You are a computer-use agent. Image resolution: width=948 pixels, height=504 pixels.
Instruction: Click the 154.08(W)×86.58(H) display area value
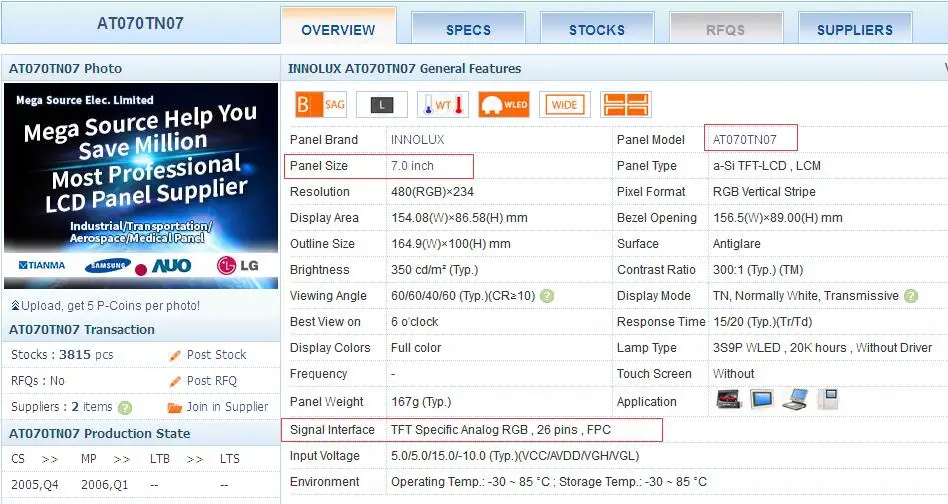[459, 218]
